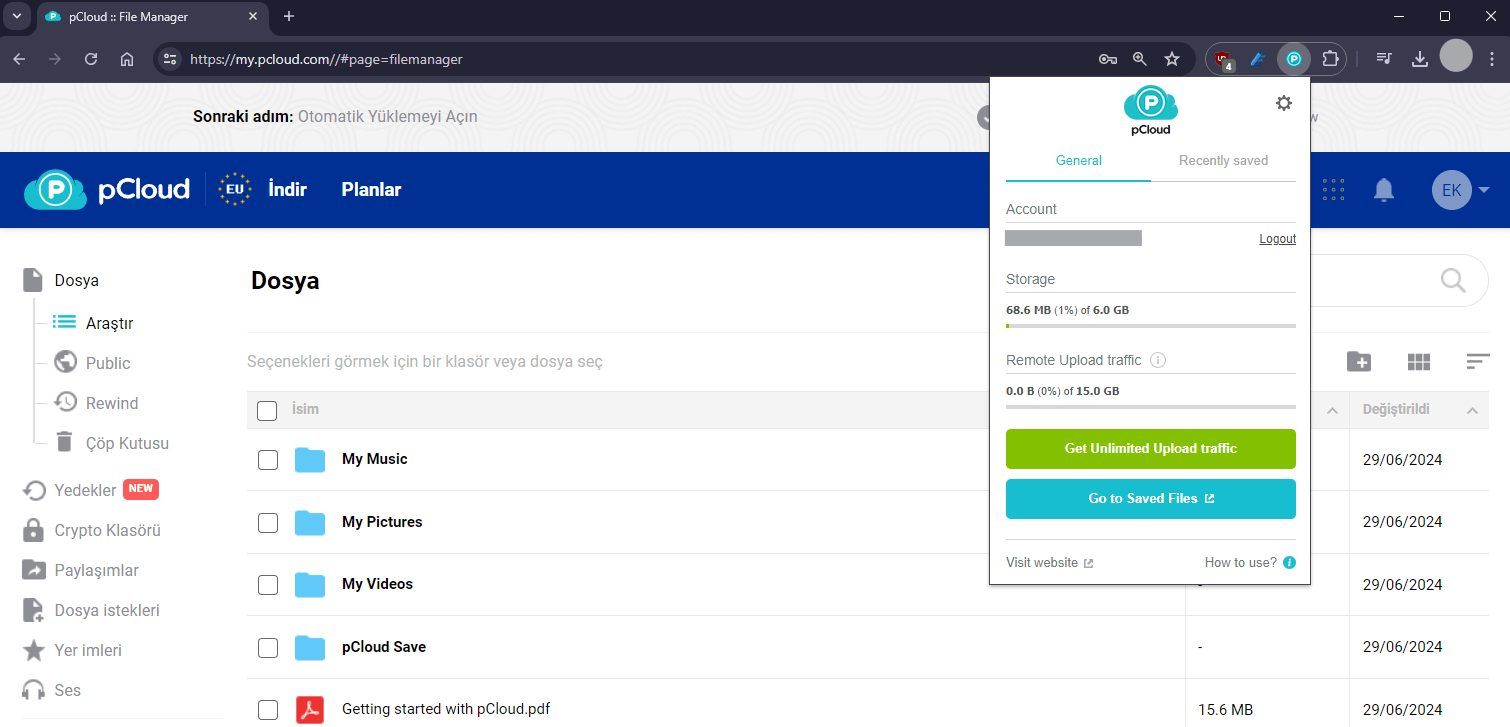Click the How to use info icon
The width and height of the screenshot is (1510, 727).
(1289, 563)
